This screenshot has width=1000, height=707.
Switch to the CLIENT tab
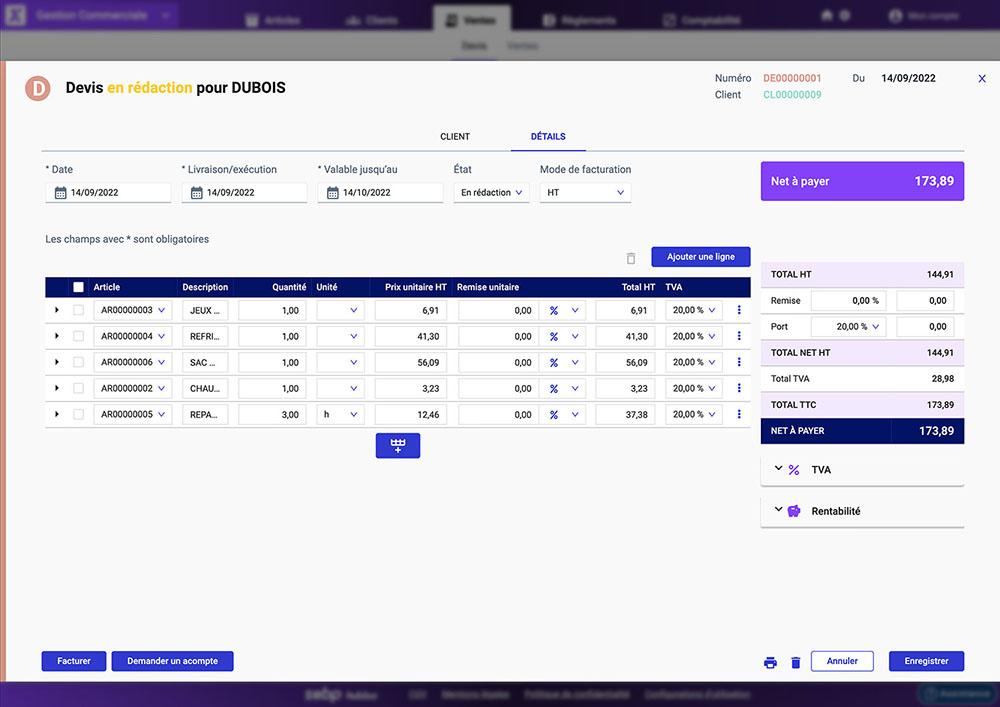[x=455, y=137]
